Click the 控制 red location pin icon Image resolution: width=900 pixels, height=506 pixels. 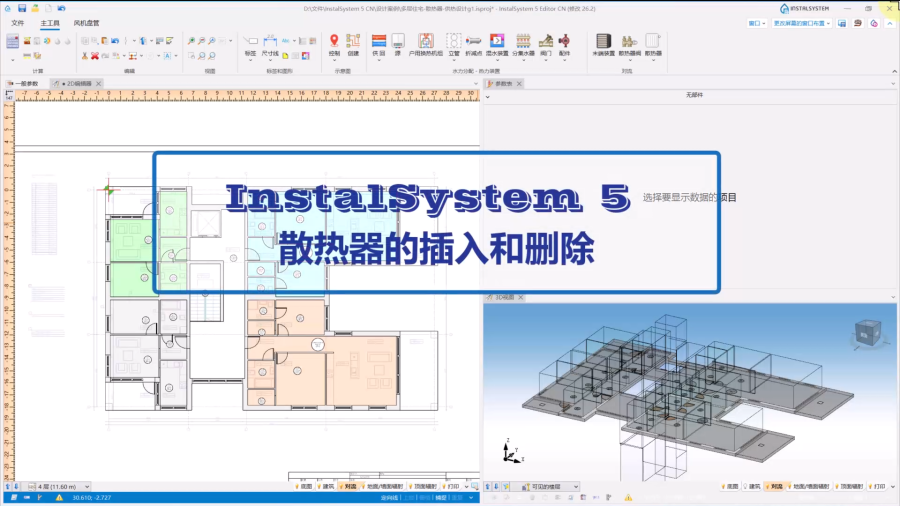(334, 45)
